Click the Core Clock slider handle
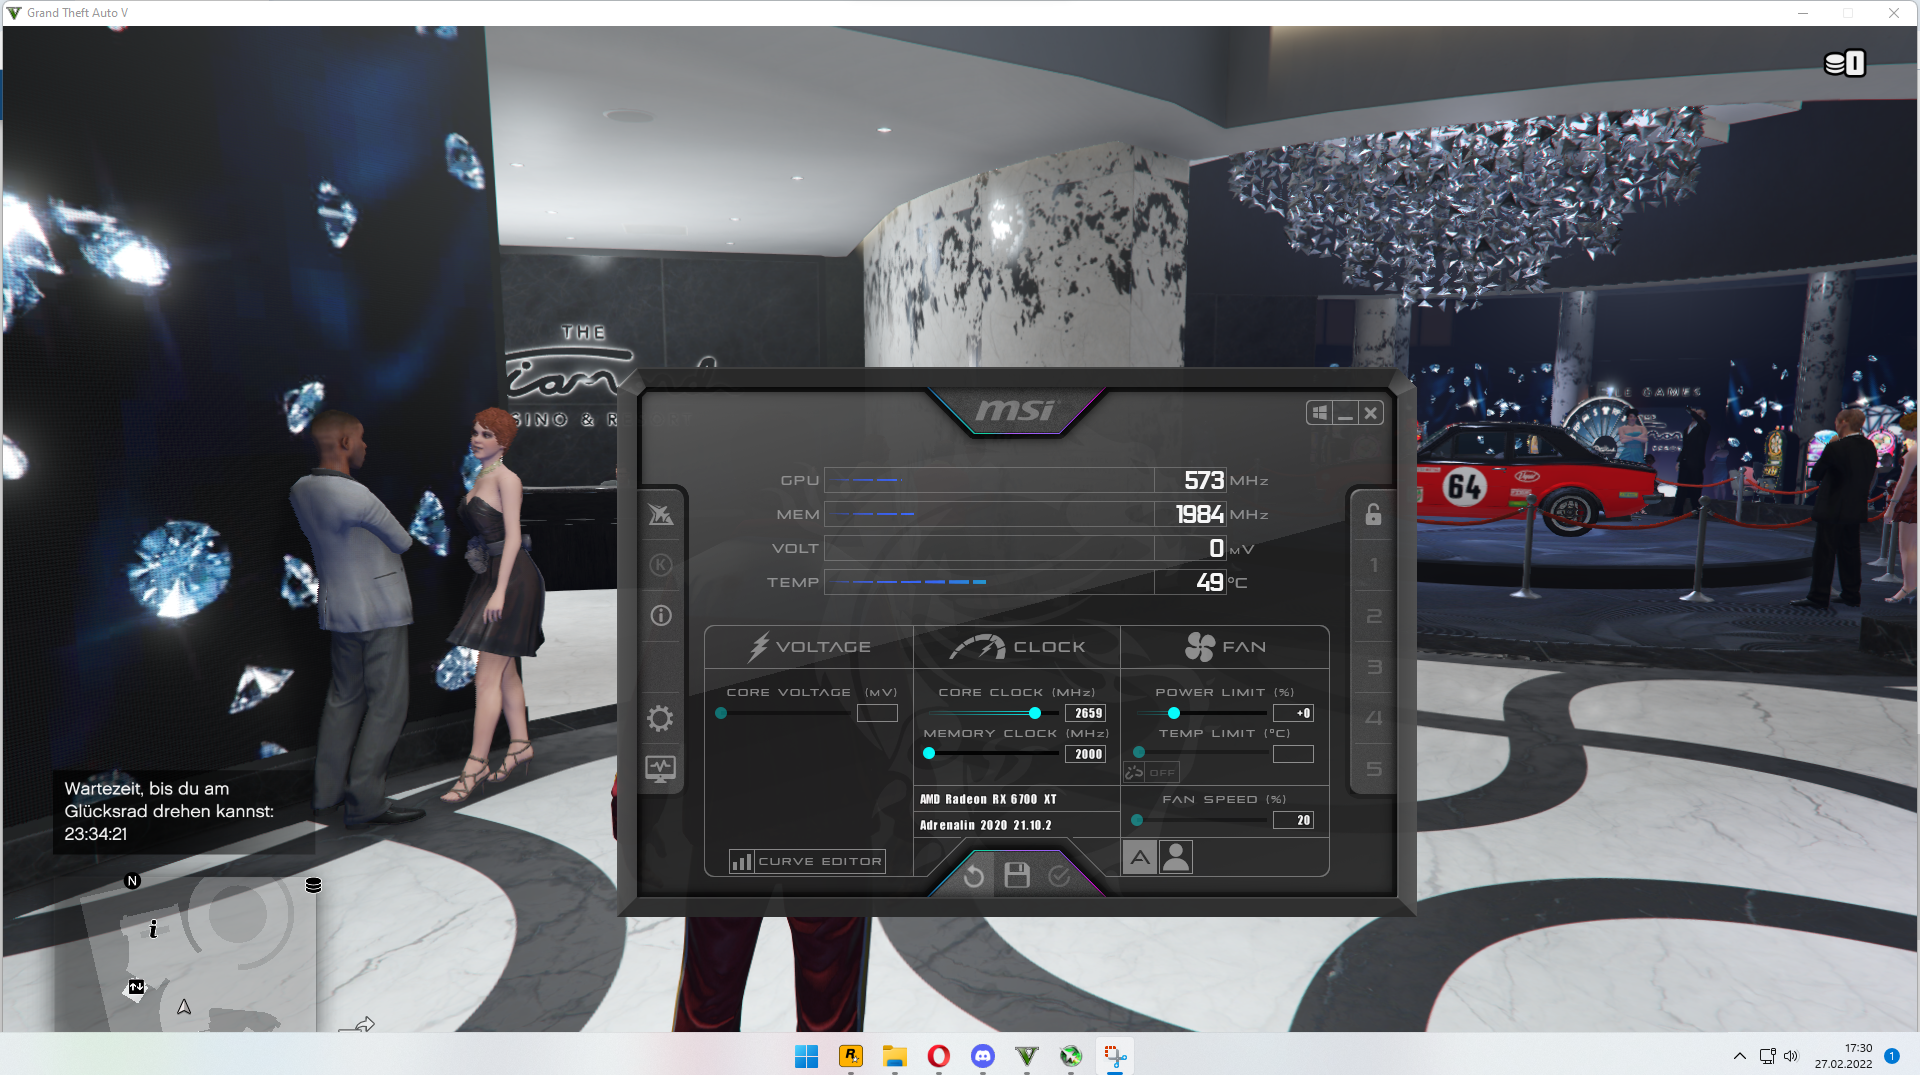This screenshot has width=1920, height=1075. pyautogui.click(x=1035, y=713)
